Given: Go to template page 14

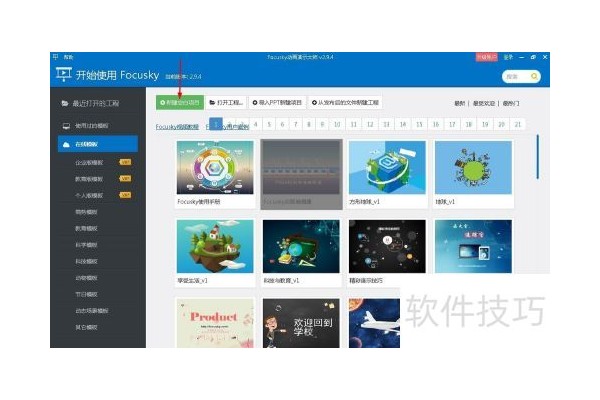Looking at the screenshot, I should click(x=403, y=124).
